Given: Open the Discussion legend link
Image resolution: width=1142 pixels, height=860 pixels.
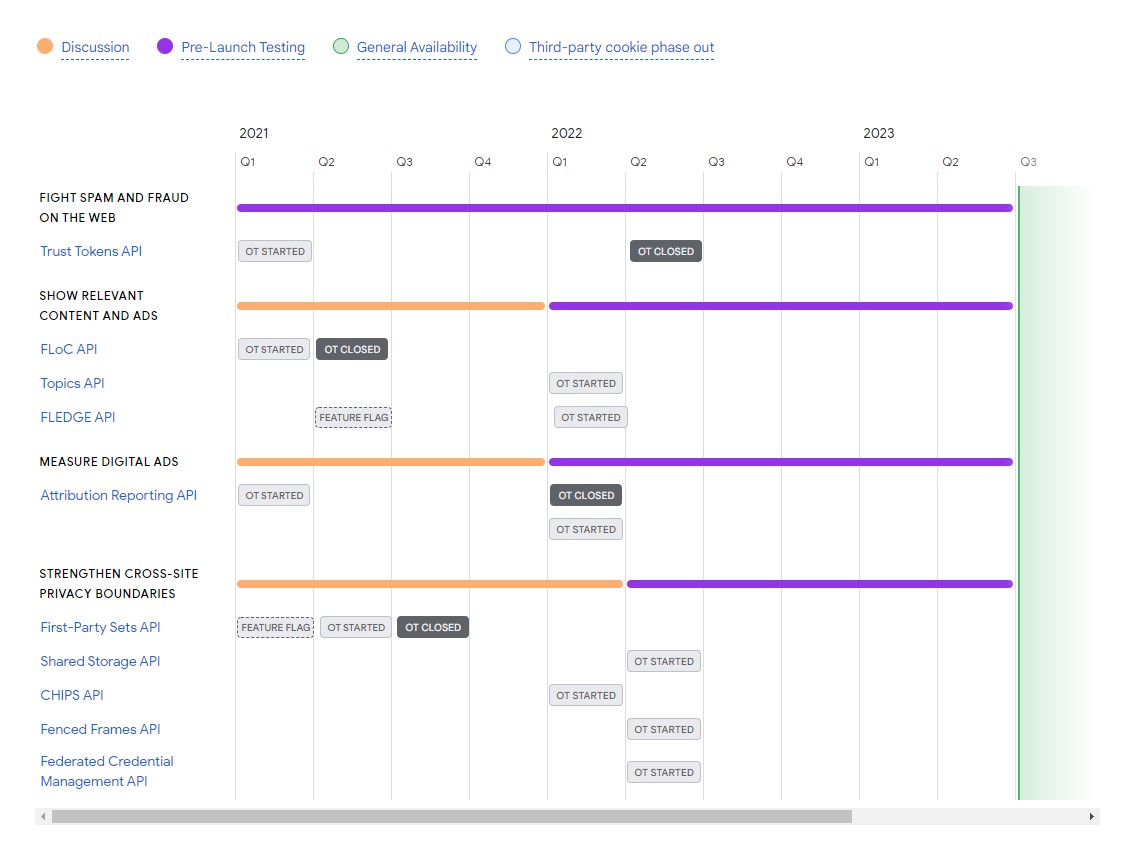Looking at the screenshot, I should (95, 47).
